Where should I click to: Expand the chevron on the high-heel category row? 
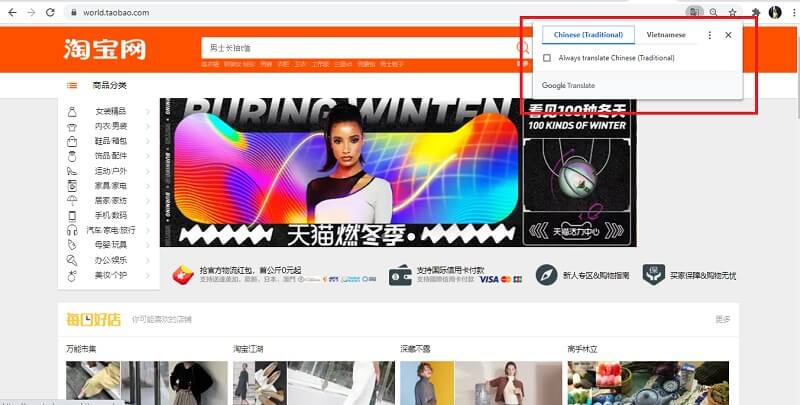click(x=147, y=171)
